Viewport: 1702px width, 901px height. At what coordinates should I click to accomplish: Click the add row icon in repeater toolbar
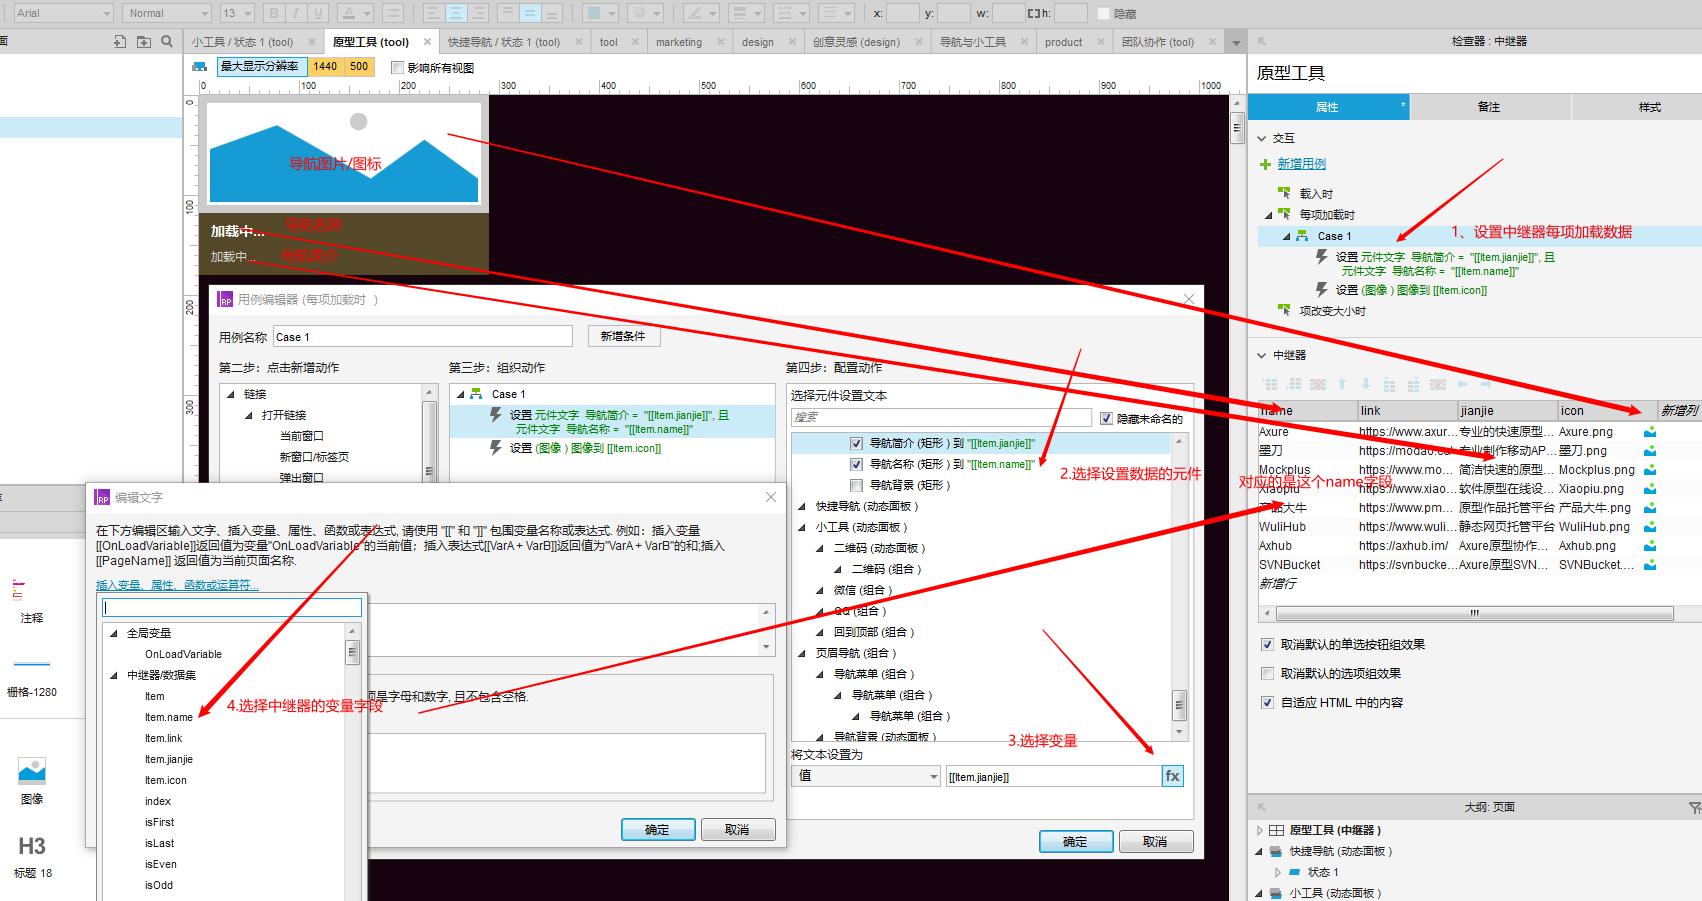(x=1270, y=384)
